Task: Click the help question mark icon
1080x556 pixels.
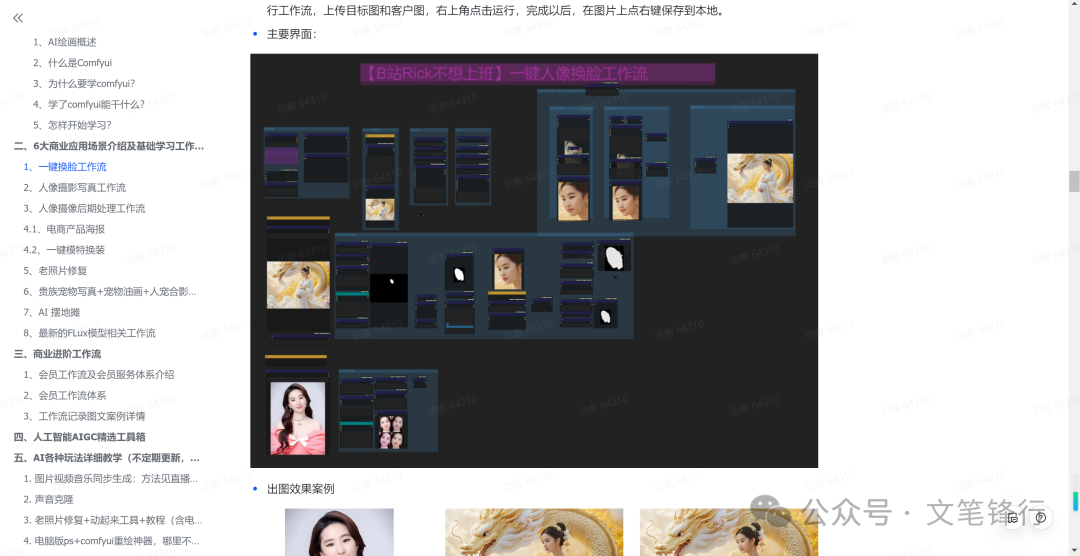Action: (1041, 517)
